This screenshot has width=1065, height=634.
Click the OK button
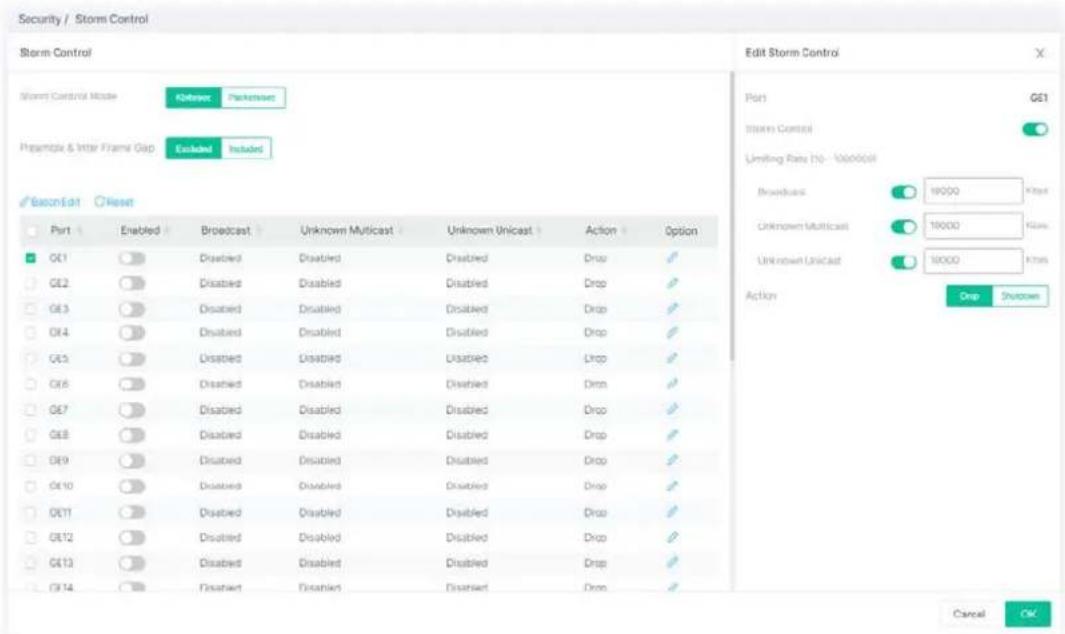1028,614
